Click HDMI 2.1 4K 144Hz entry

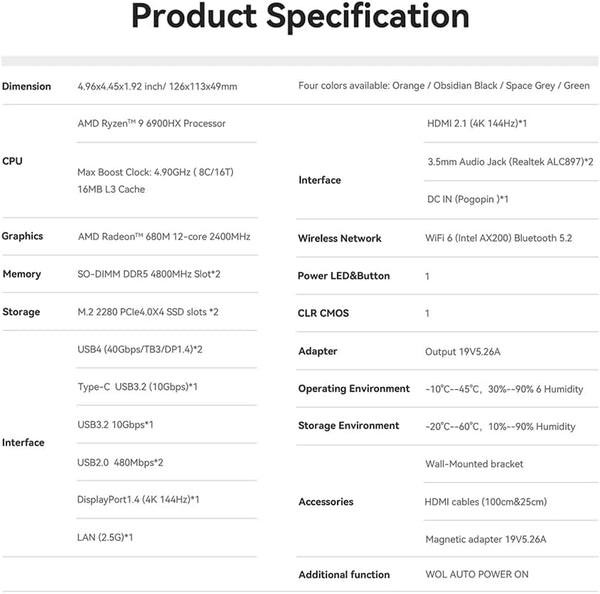click(477, 124)
